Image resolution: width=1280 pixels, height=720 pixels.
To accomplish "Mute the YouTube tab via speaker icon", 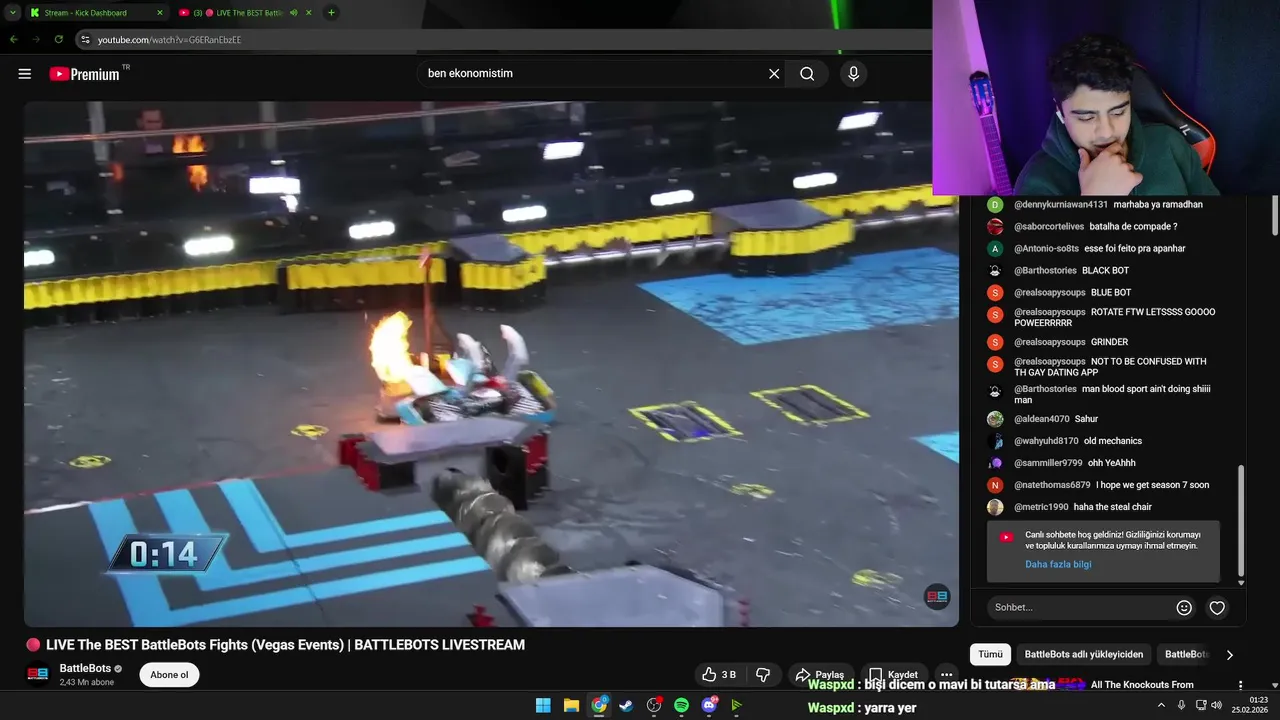I will [293, 13].
